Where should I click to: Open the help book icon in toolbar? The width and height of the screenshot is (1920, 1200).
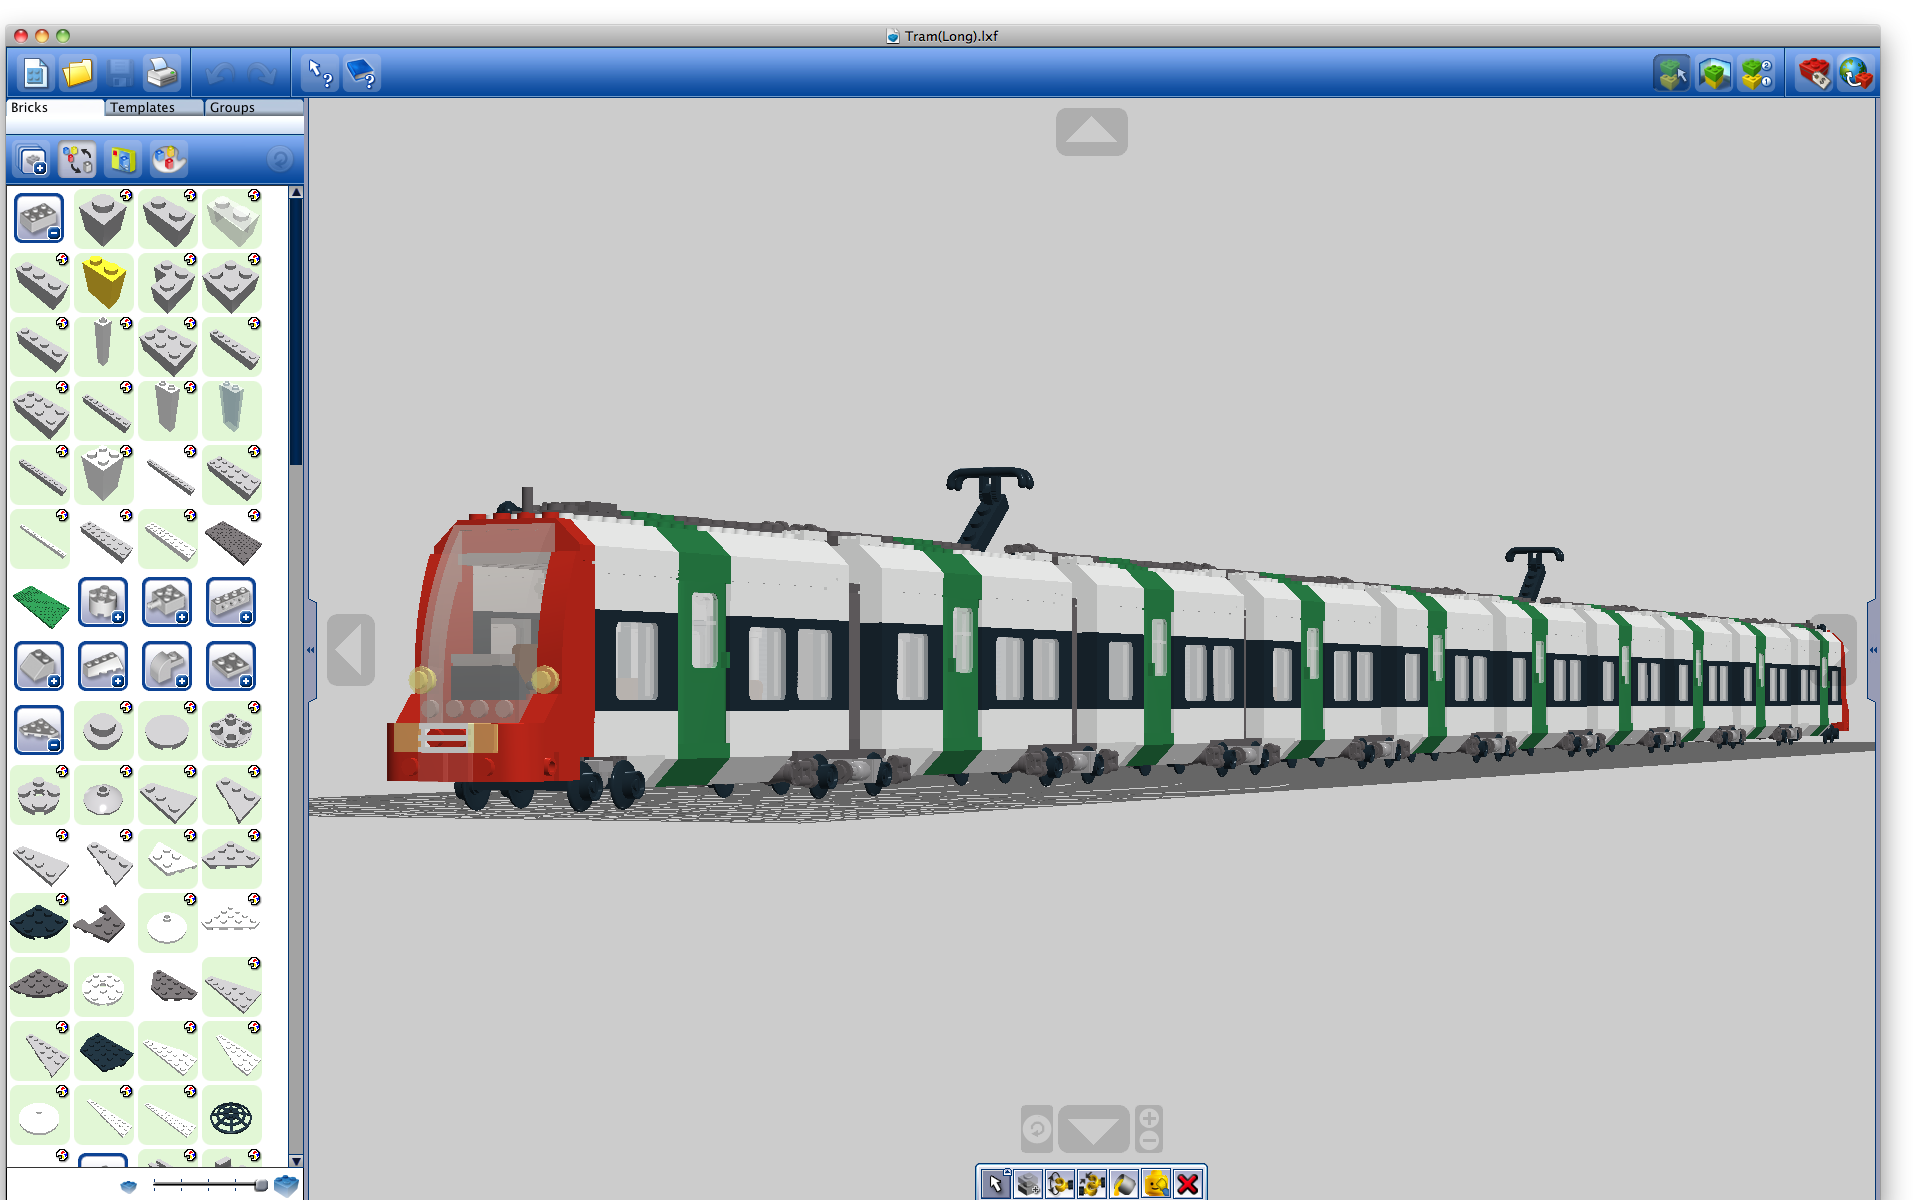click(x=362, y=73)
